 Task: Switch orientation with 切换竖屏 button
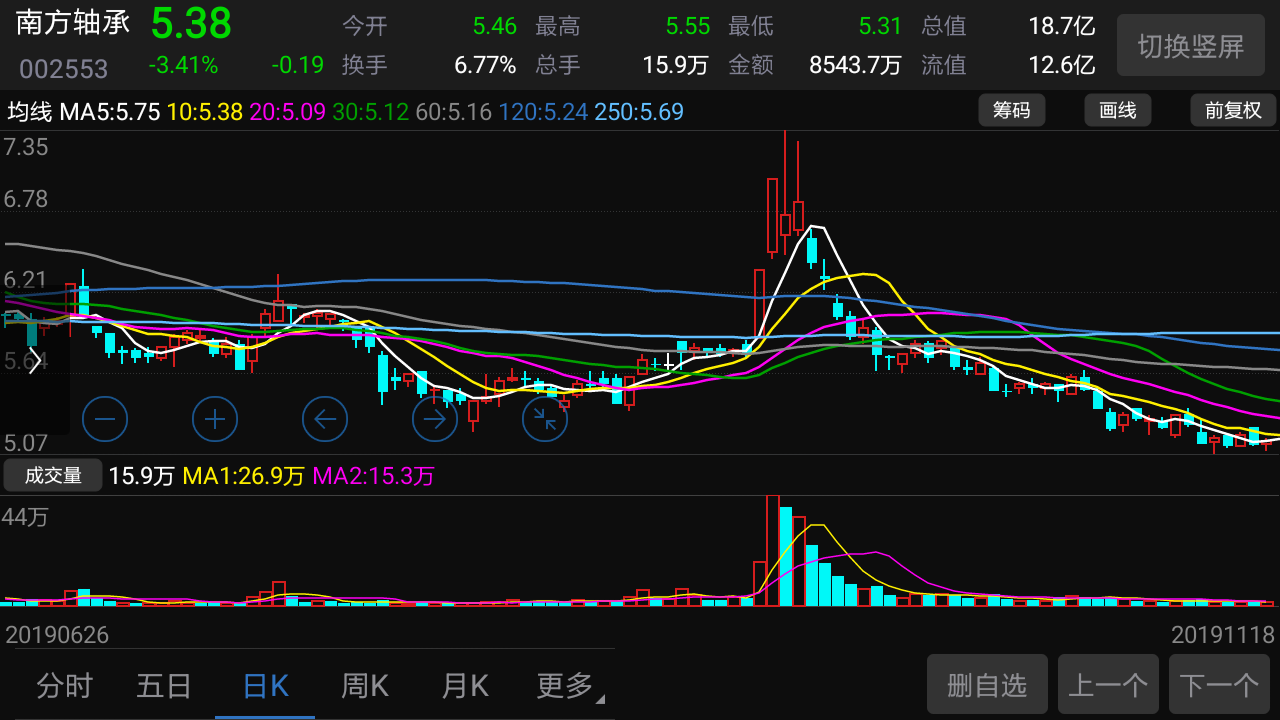pyautogui.click(x=1191, y=46)
